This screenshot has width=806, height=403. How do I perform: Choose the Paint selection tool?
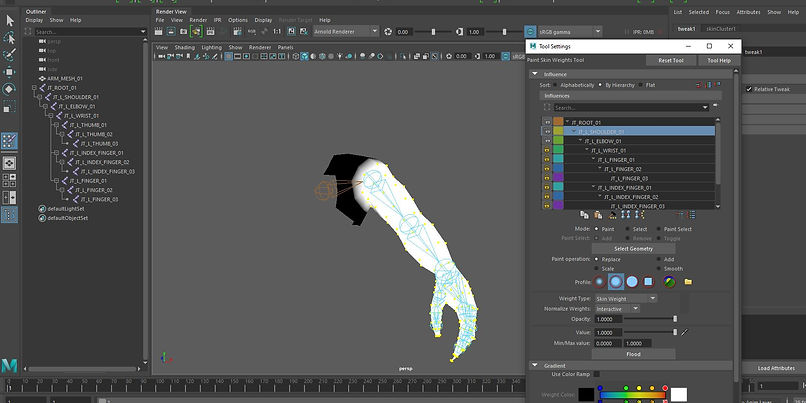coord(9,55)
